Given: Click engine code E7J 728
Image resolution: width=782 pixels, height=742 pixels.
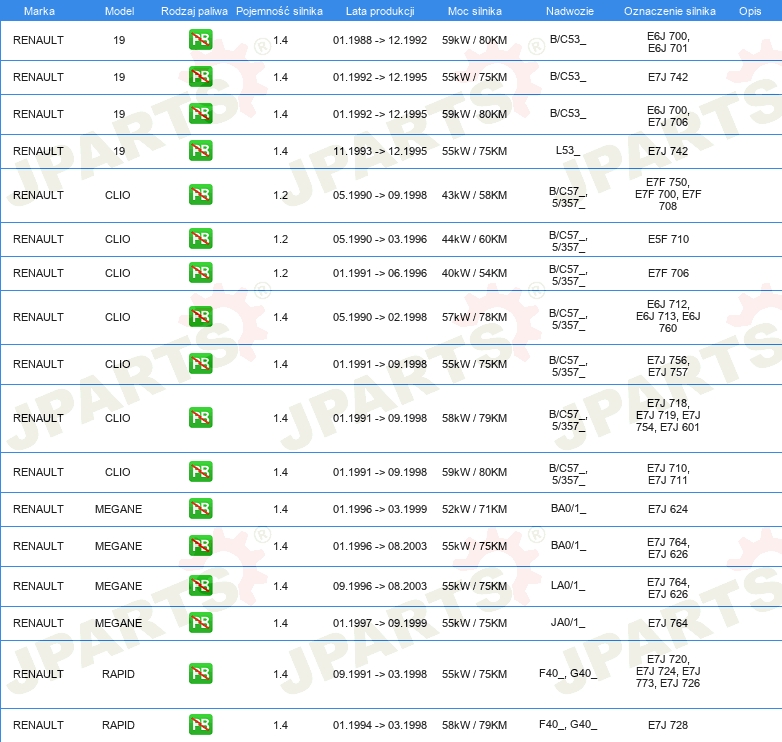Looking at the screenshot, I should (x=668, y=725).
